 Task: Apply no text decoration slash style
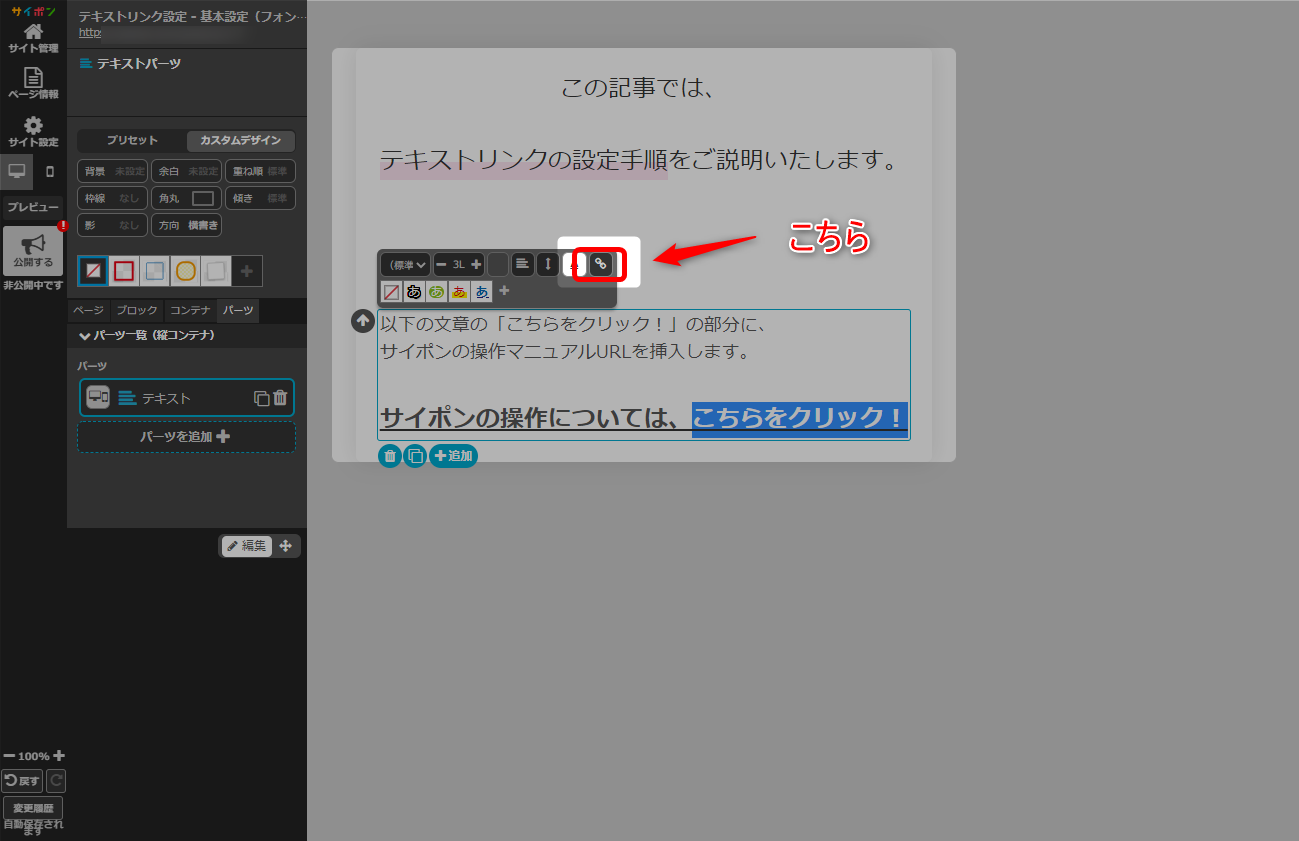tap(391, 292)
